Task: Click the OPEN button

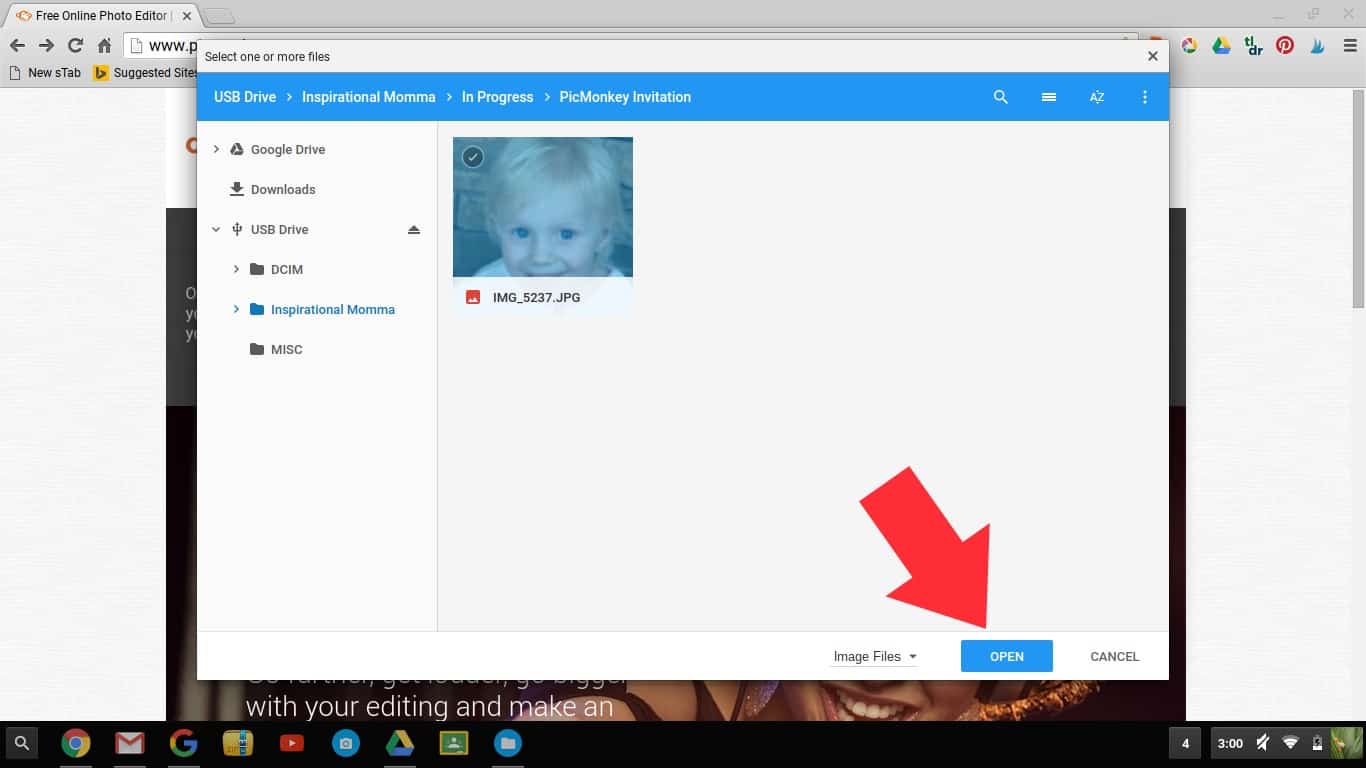Action: [1006, 656]
